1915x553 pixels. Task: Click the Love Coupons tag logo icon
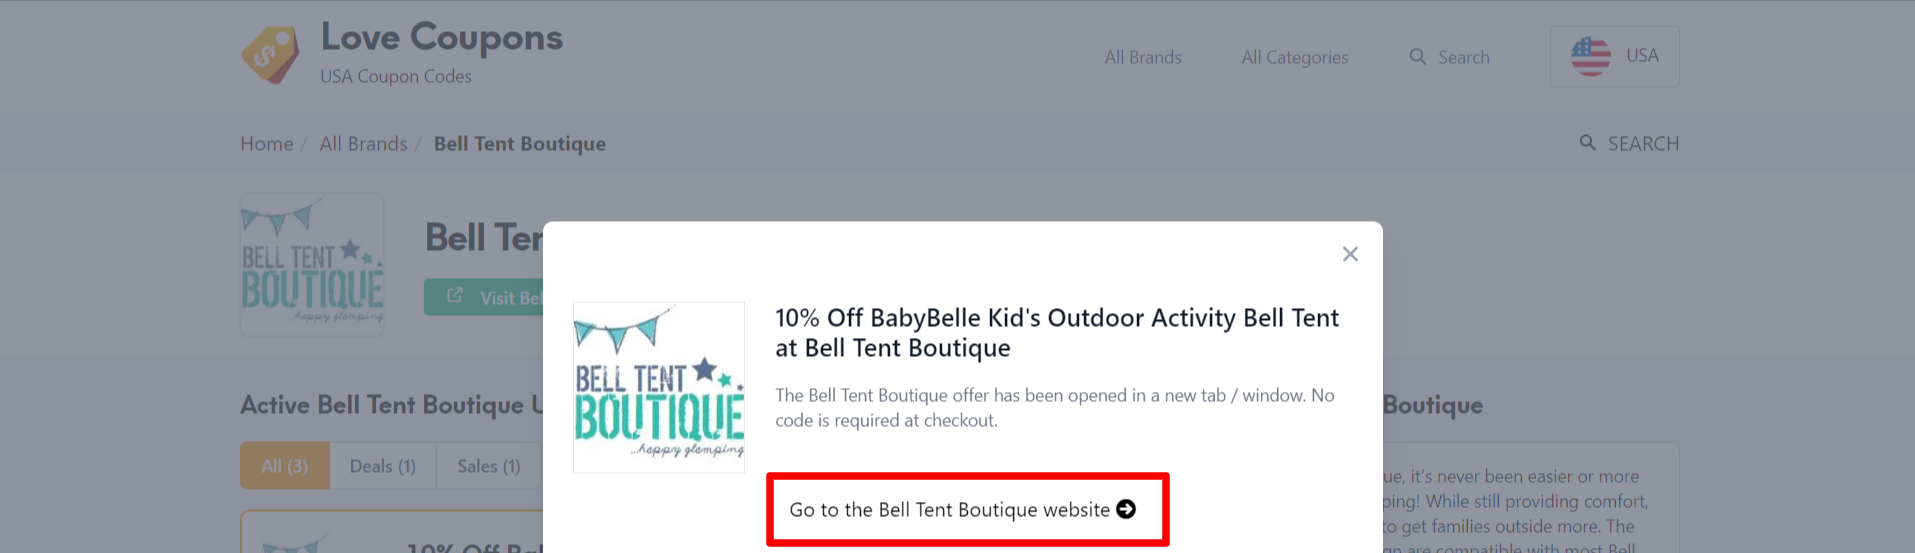tap(270, 55)
